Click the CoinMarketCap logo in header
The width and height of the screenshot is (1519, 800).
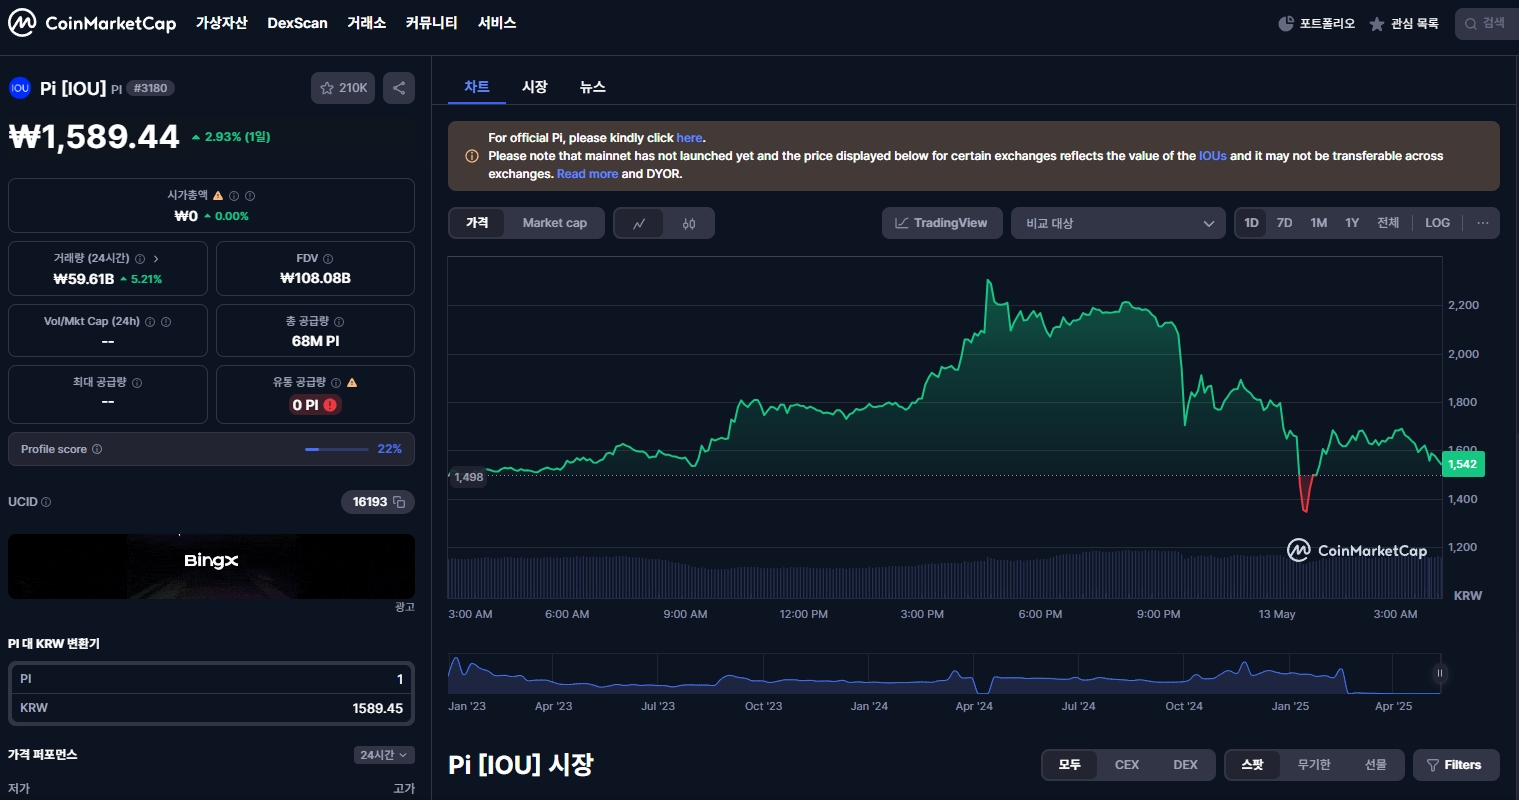92,23
